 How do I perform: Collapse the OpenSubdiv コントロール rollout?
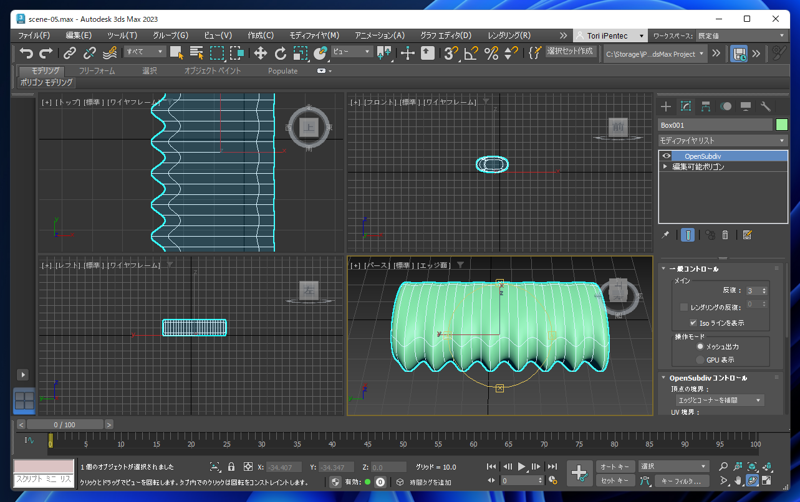[x=664, y=378]
